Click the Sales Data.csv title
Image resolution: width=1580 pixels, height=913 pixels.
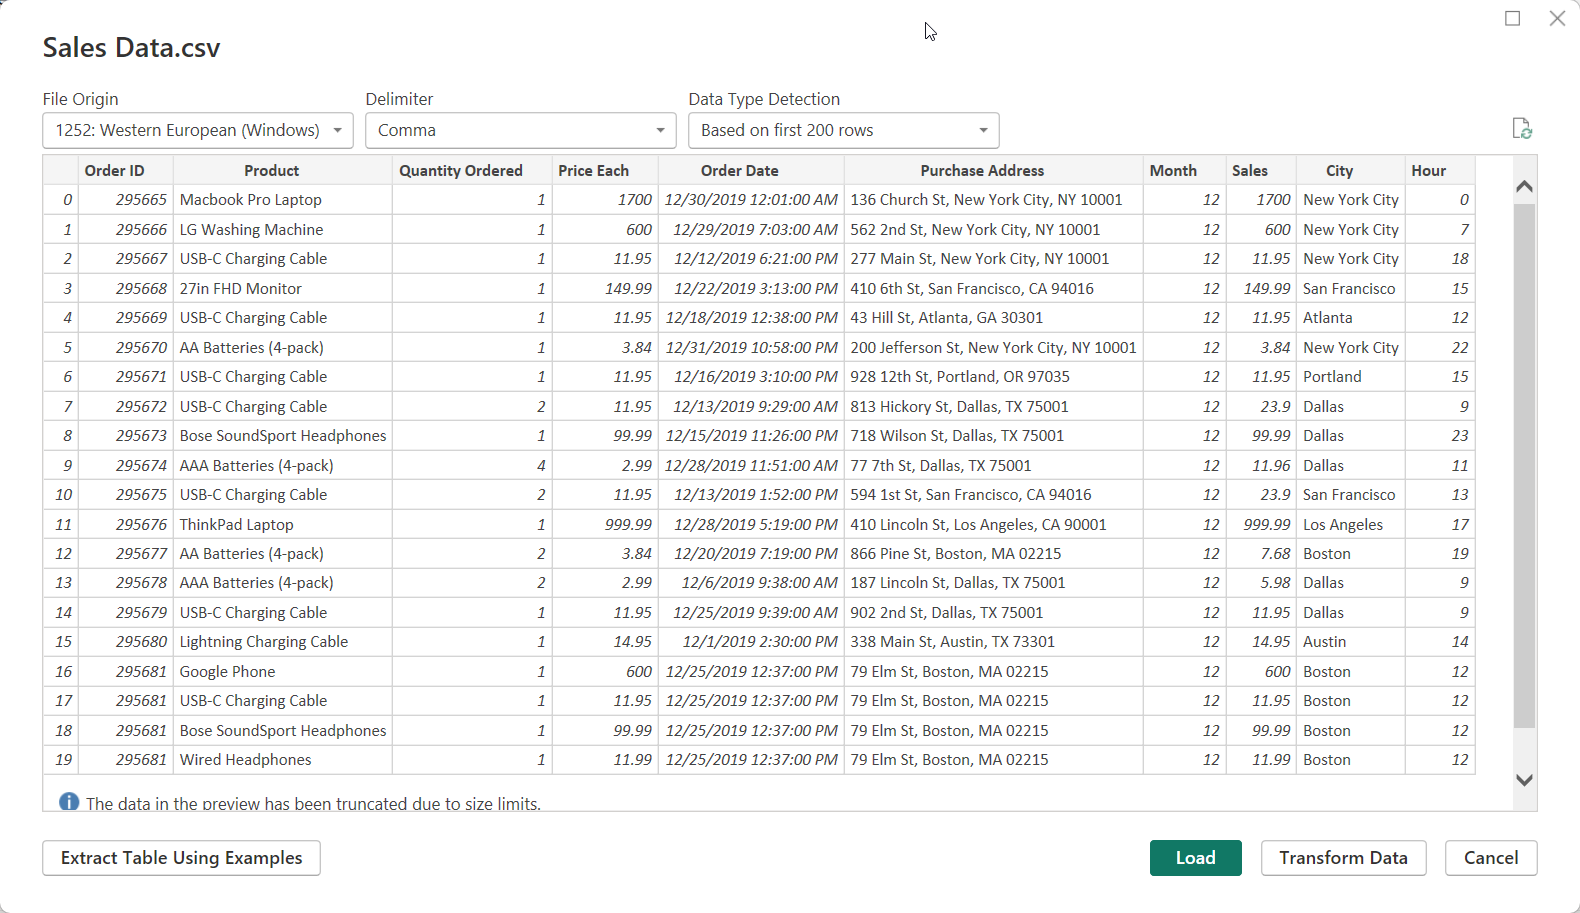tap(131, 47)
